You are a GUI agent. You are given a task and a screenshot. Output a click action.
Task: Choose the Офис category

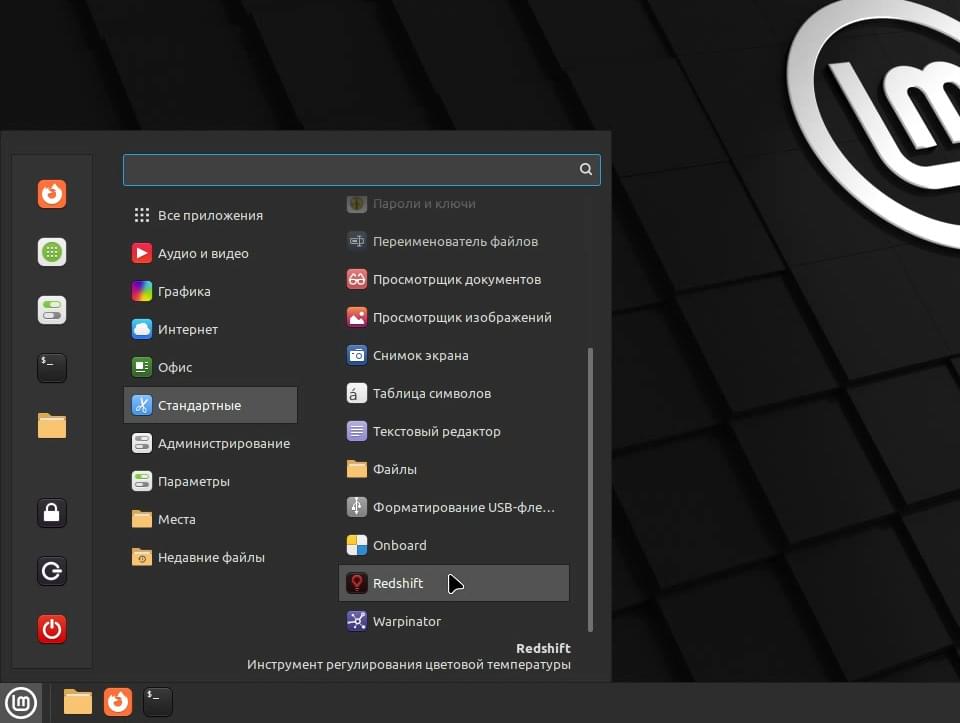[x=211, y=367]
